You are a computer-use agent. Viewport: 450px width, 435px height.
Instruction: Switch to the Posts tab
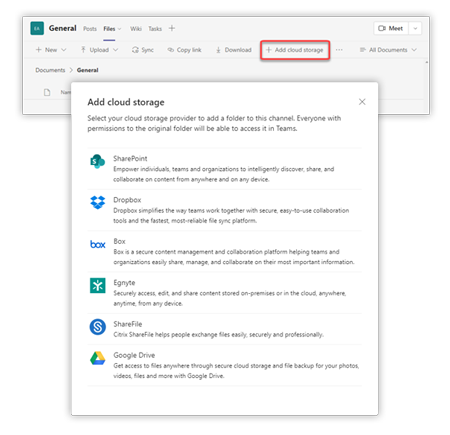tap(90, 29)
